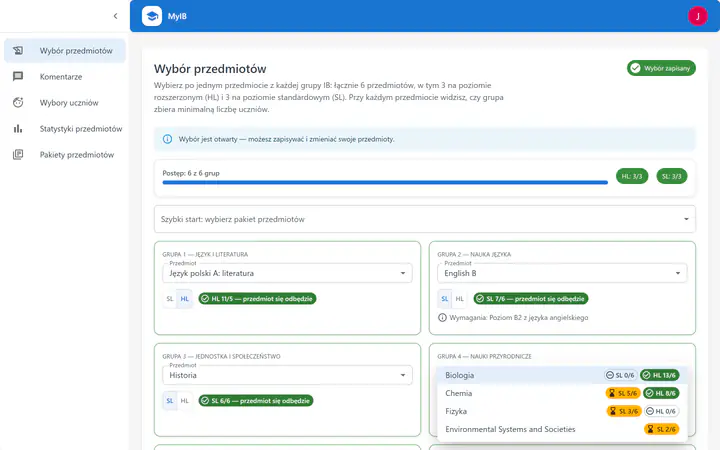Click the SL 7/6 przedmiot się odbędzie chip
The width and height of the screenshot is (720, 450).
530,298
